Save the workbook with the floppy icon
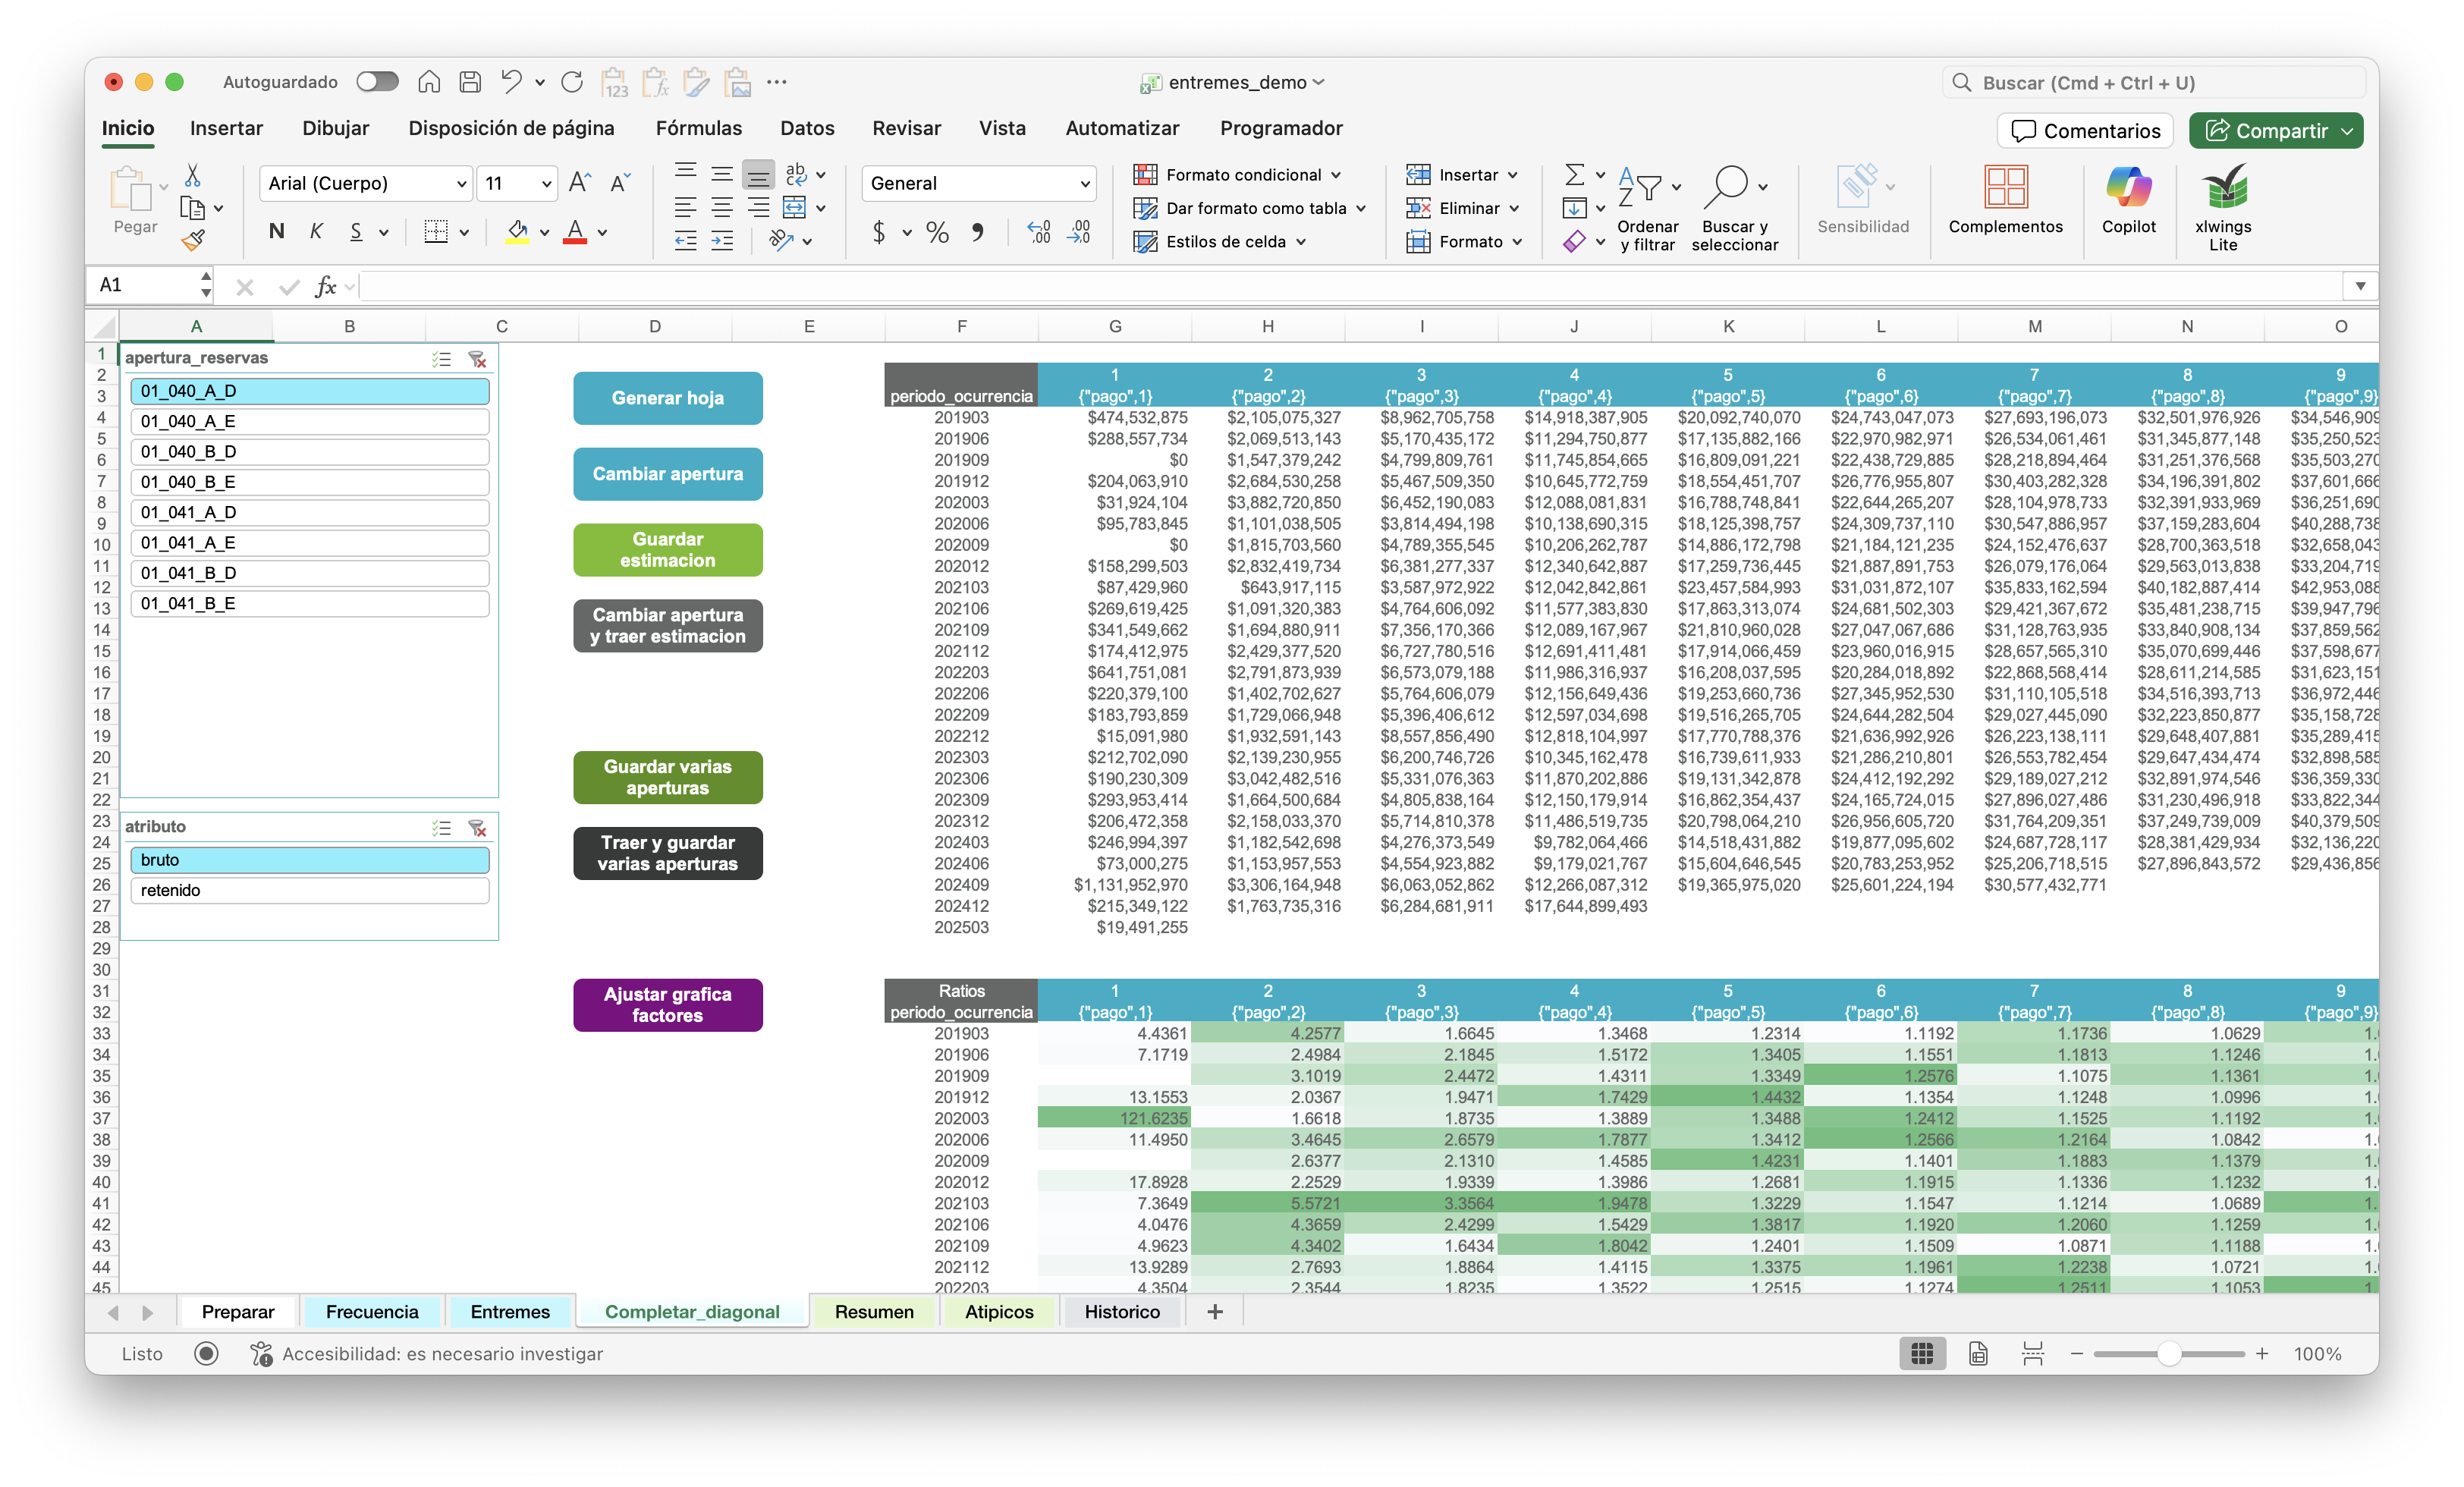This screenshot has width=2464, height=1487. pos(470,82)
